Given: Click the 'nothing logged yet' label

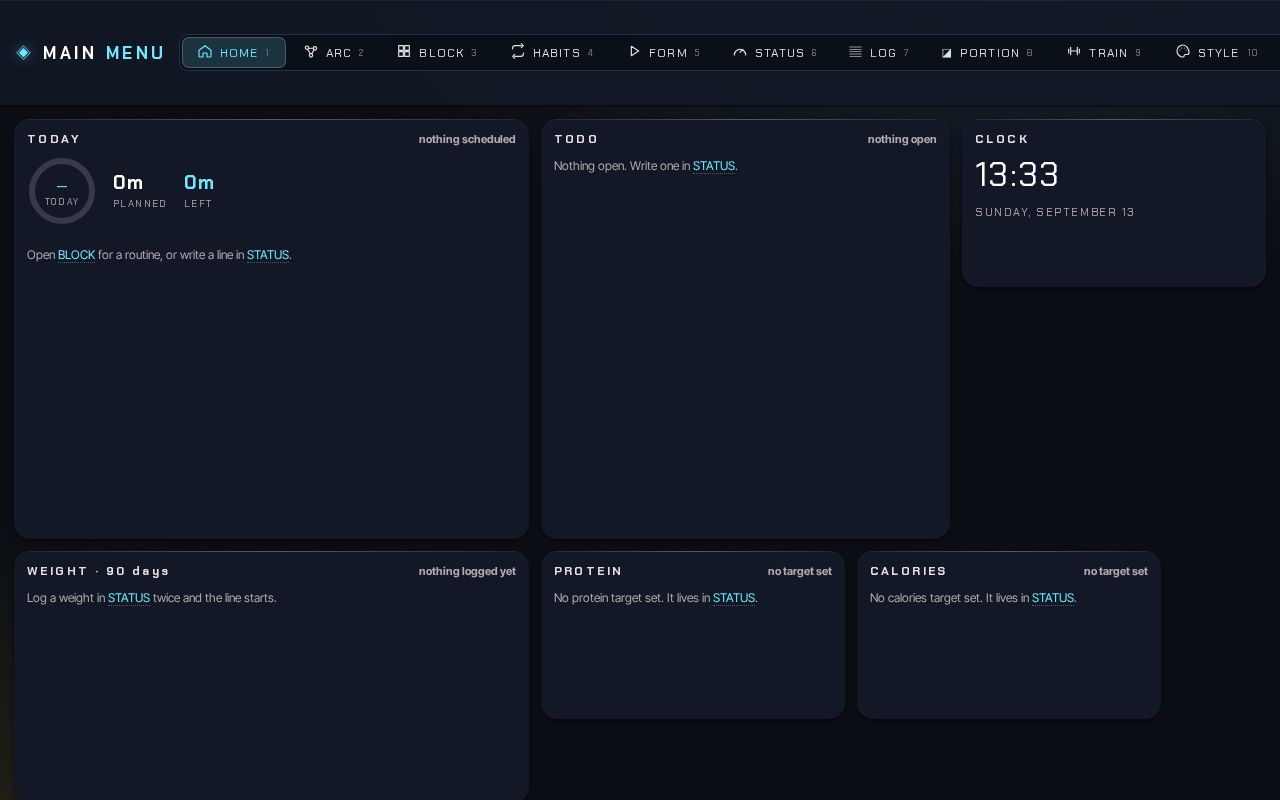Looking at the screenshot, I should 467,571.
